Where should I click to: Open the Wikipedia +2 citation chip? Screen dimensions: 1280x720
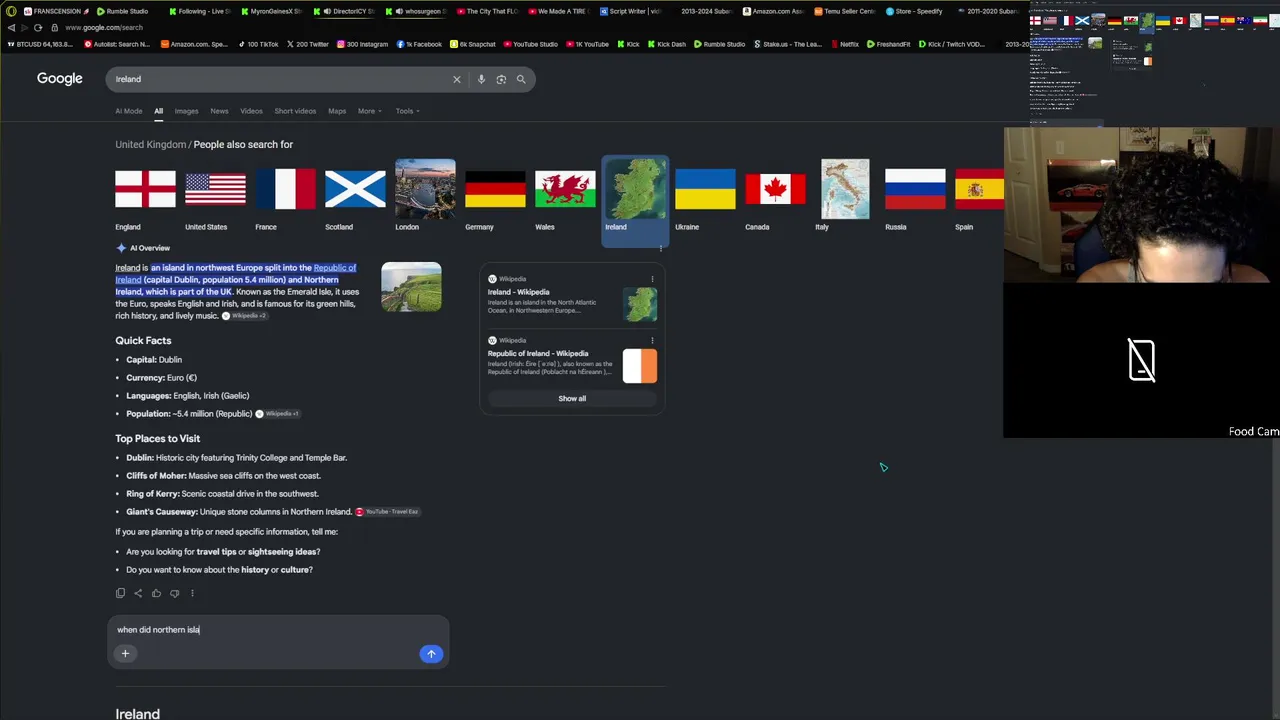(245, 316)
